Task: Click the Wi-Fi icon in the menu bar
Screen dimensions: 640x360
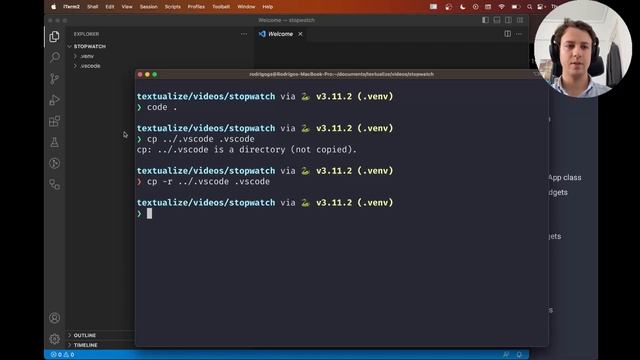Action: point(502,7)
